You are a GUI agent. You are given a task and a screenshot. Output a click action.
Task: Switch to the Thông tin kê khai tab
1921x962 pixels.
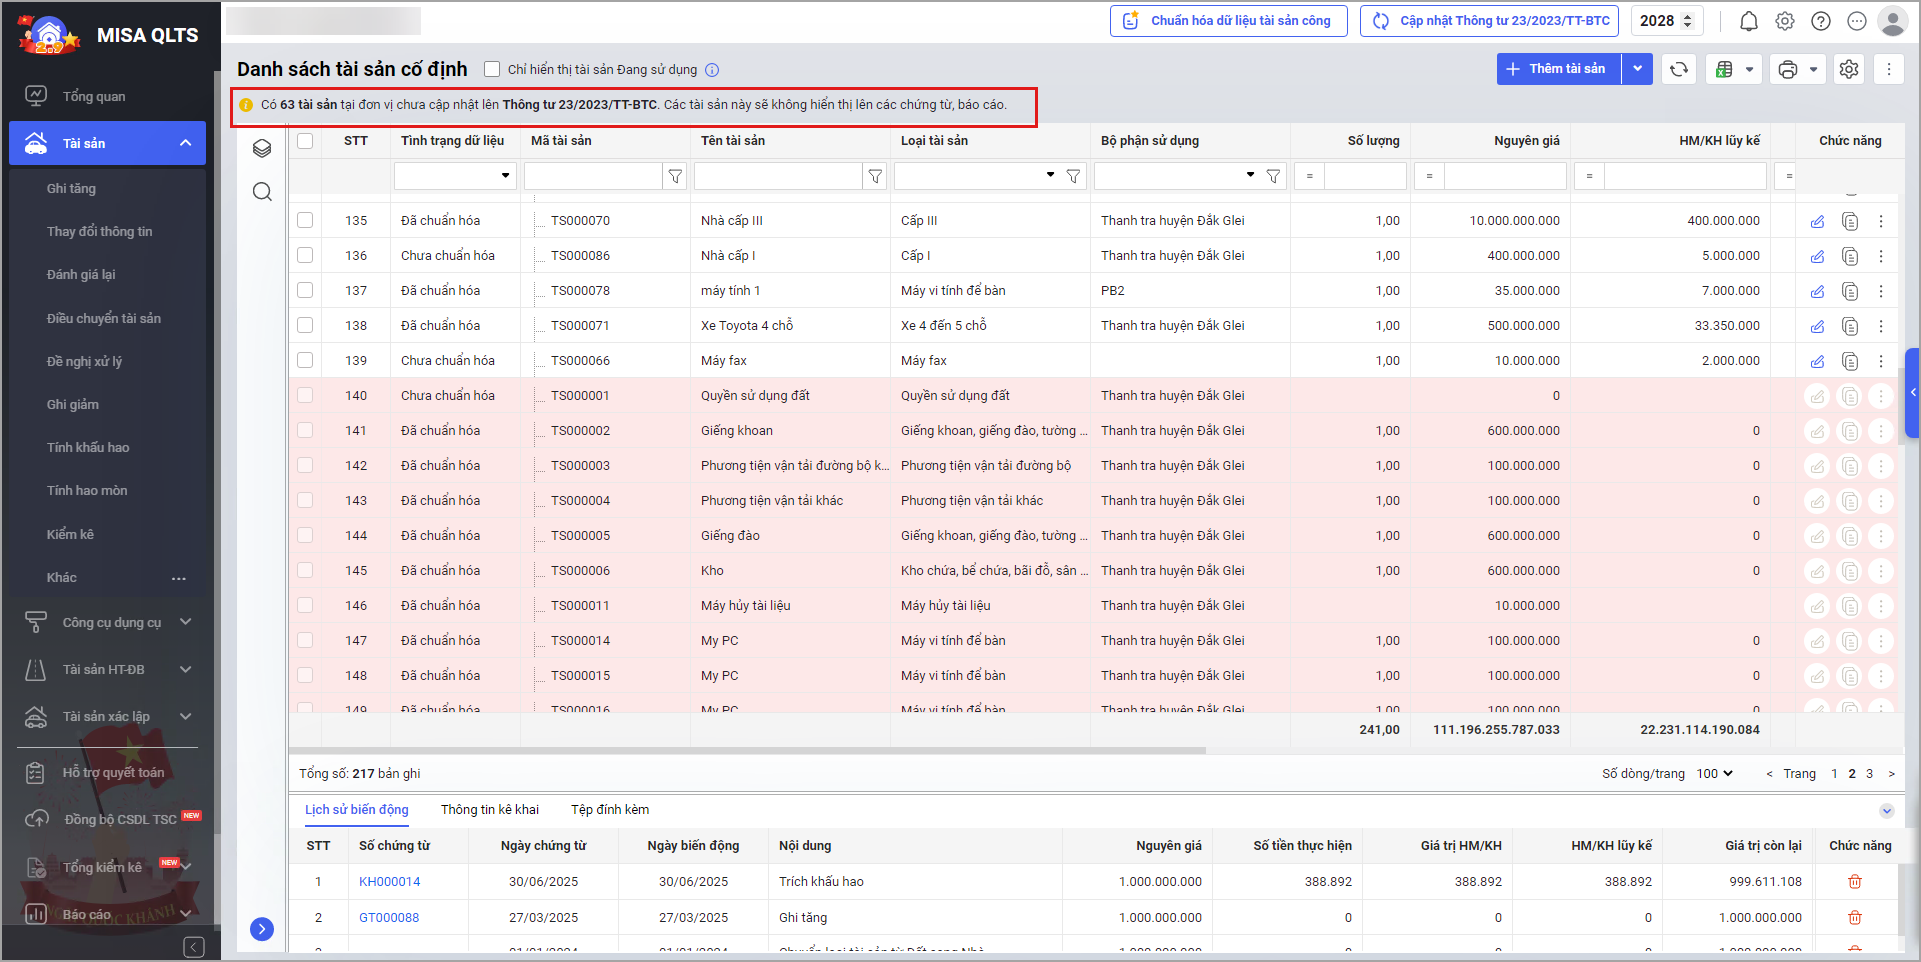click(489, 809)
